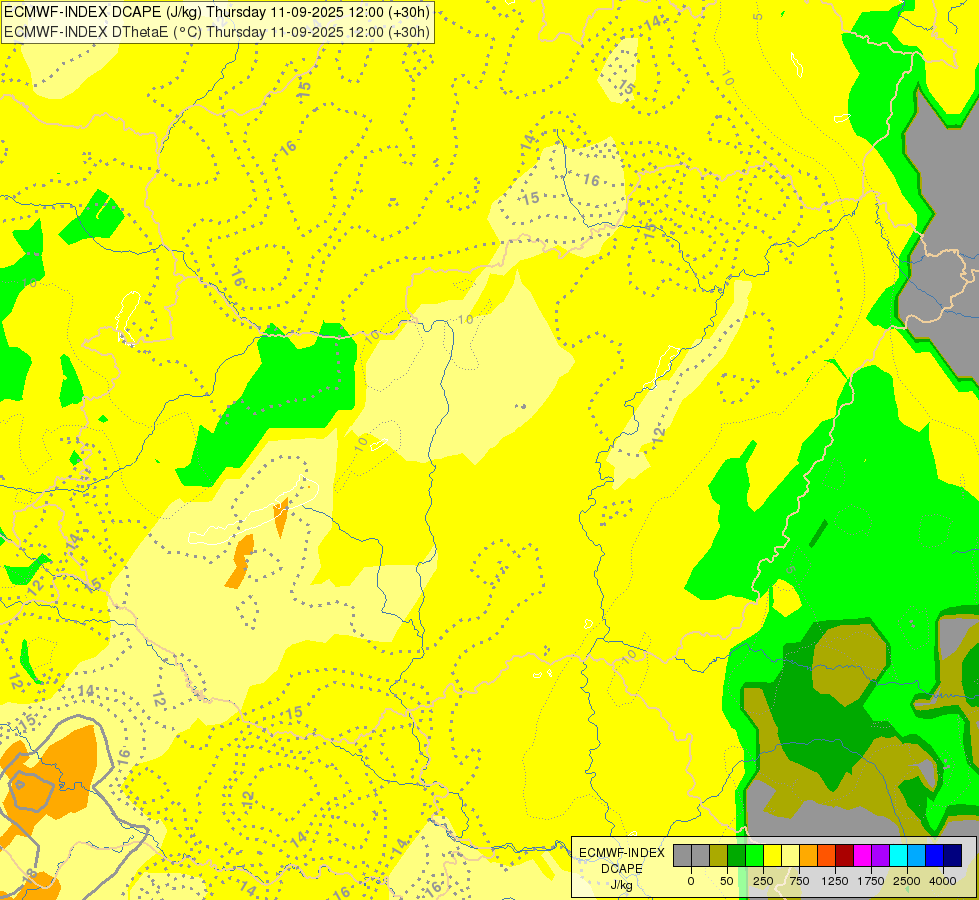Viewport: 979px width, 900px height.
Task: Click the legend value 750
Action: click(x=799, y=881)
